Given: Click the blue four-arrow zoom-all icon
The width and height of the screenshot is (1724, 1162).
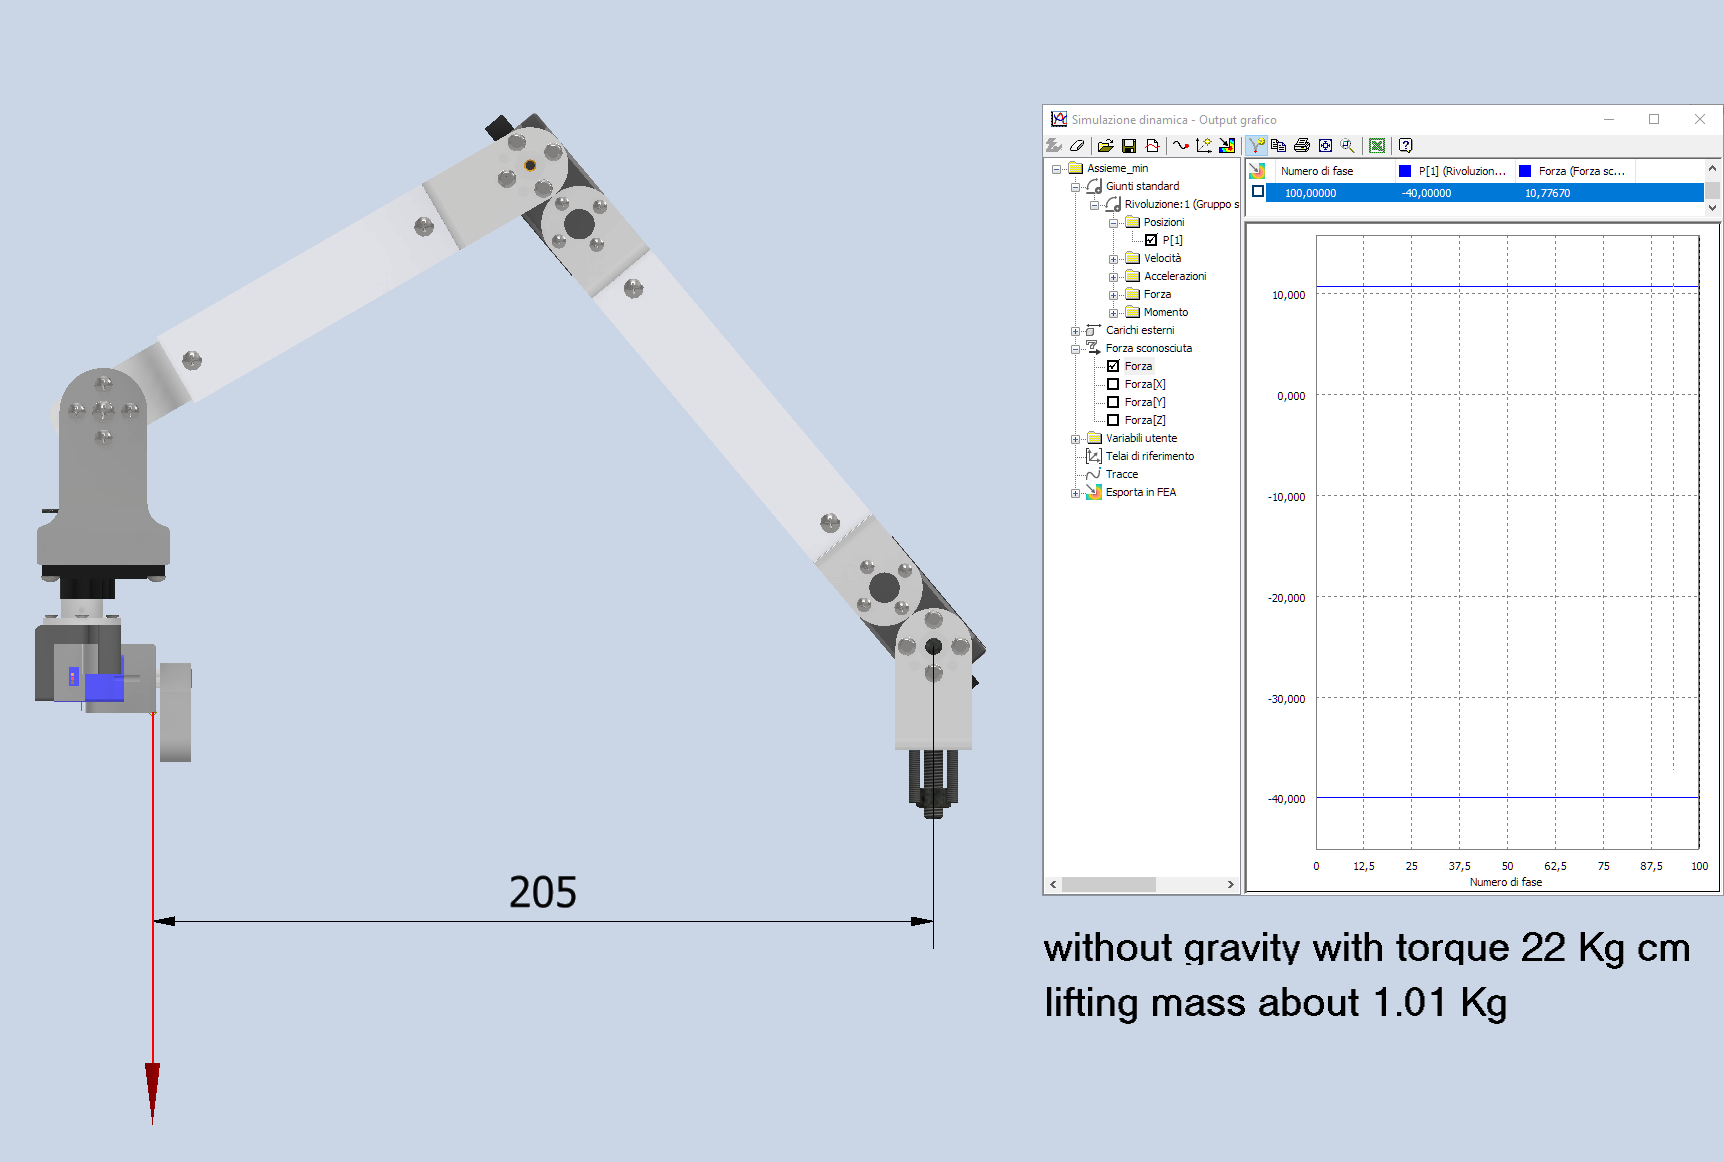Looking at the screenshot, I should click(x=1325, y=146).
